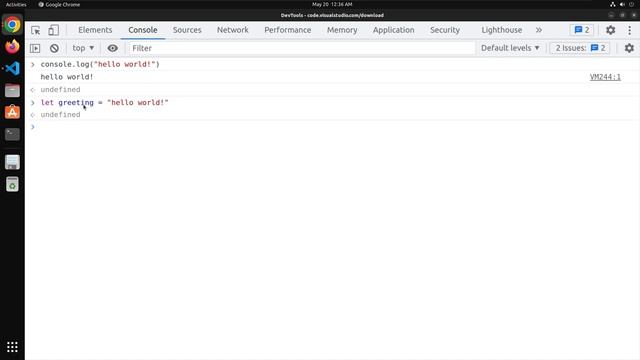Open the Application tab
This screenshot has width=640, height=360.
click(393, 30)
